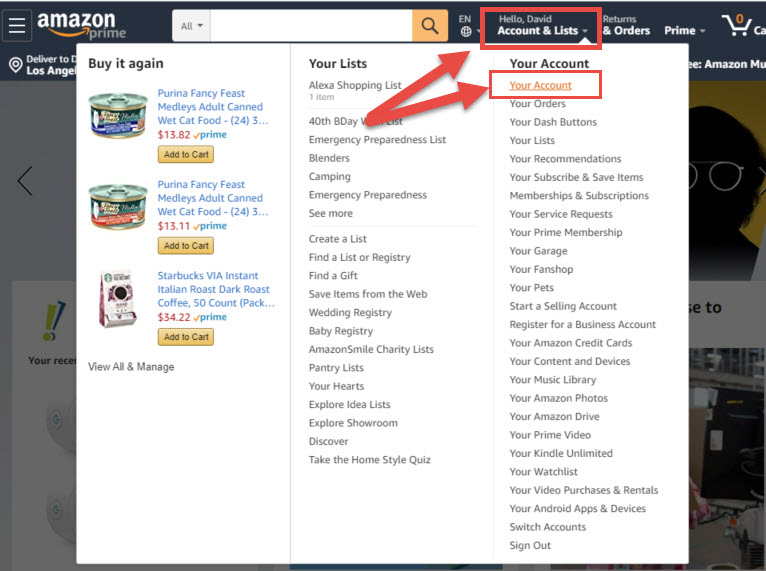Open the Alexa Shopping List

tap(355, 86)
